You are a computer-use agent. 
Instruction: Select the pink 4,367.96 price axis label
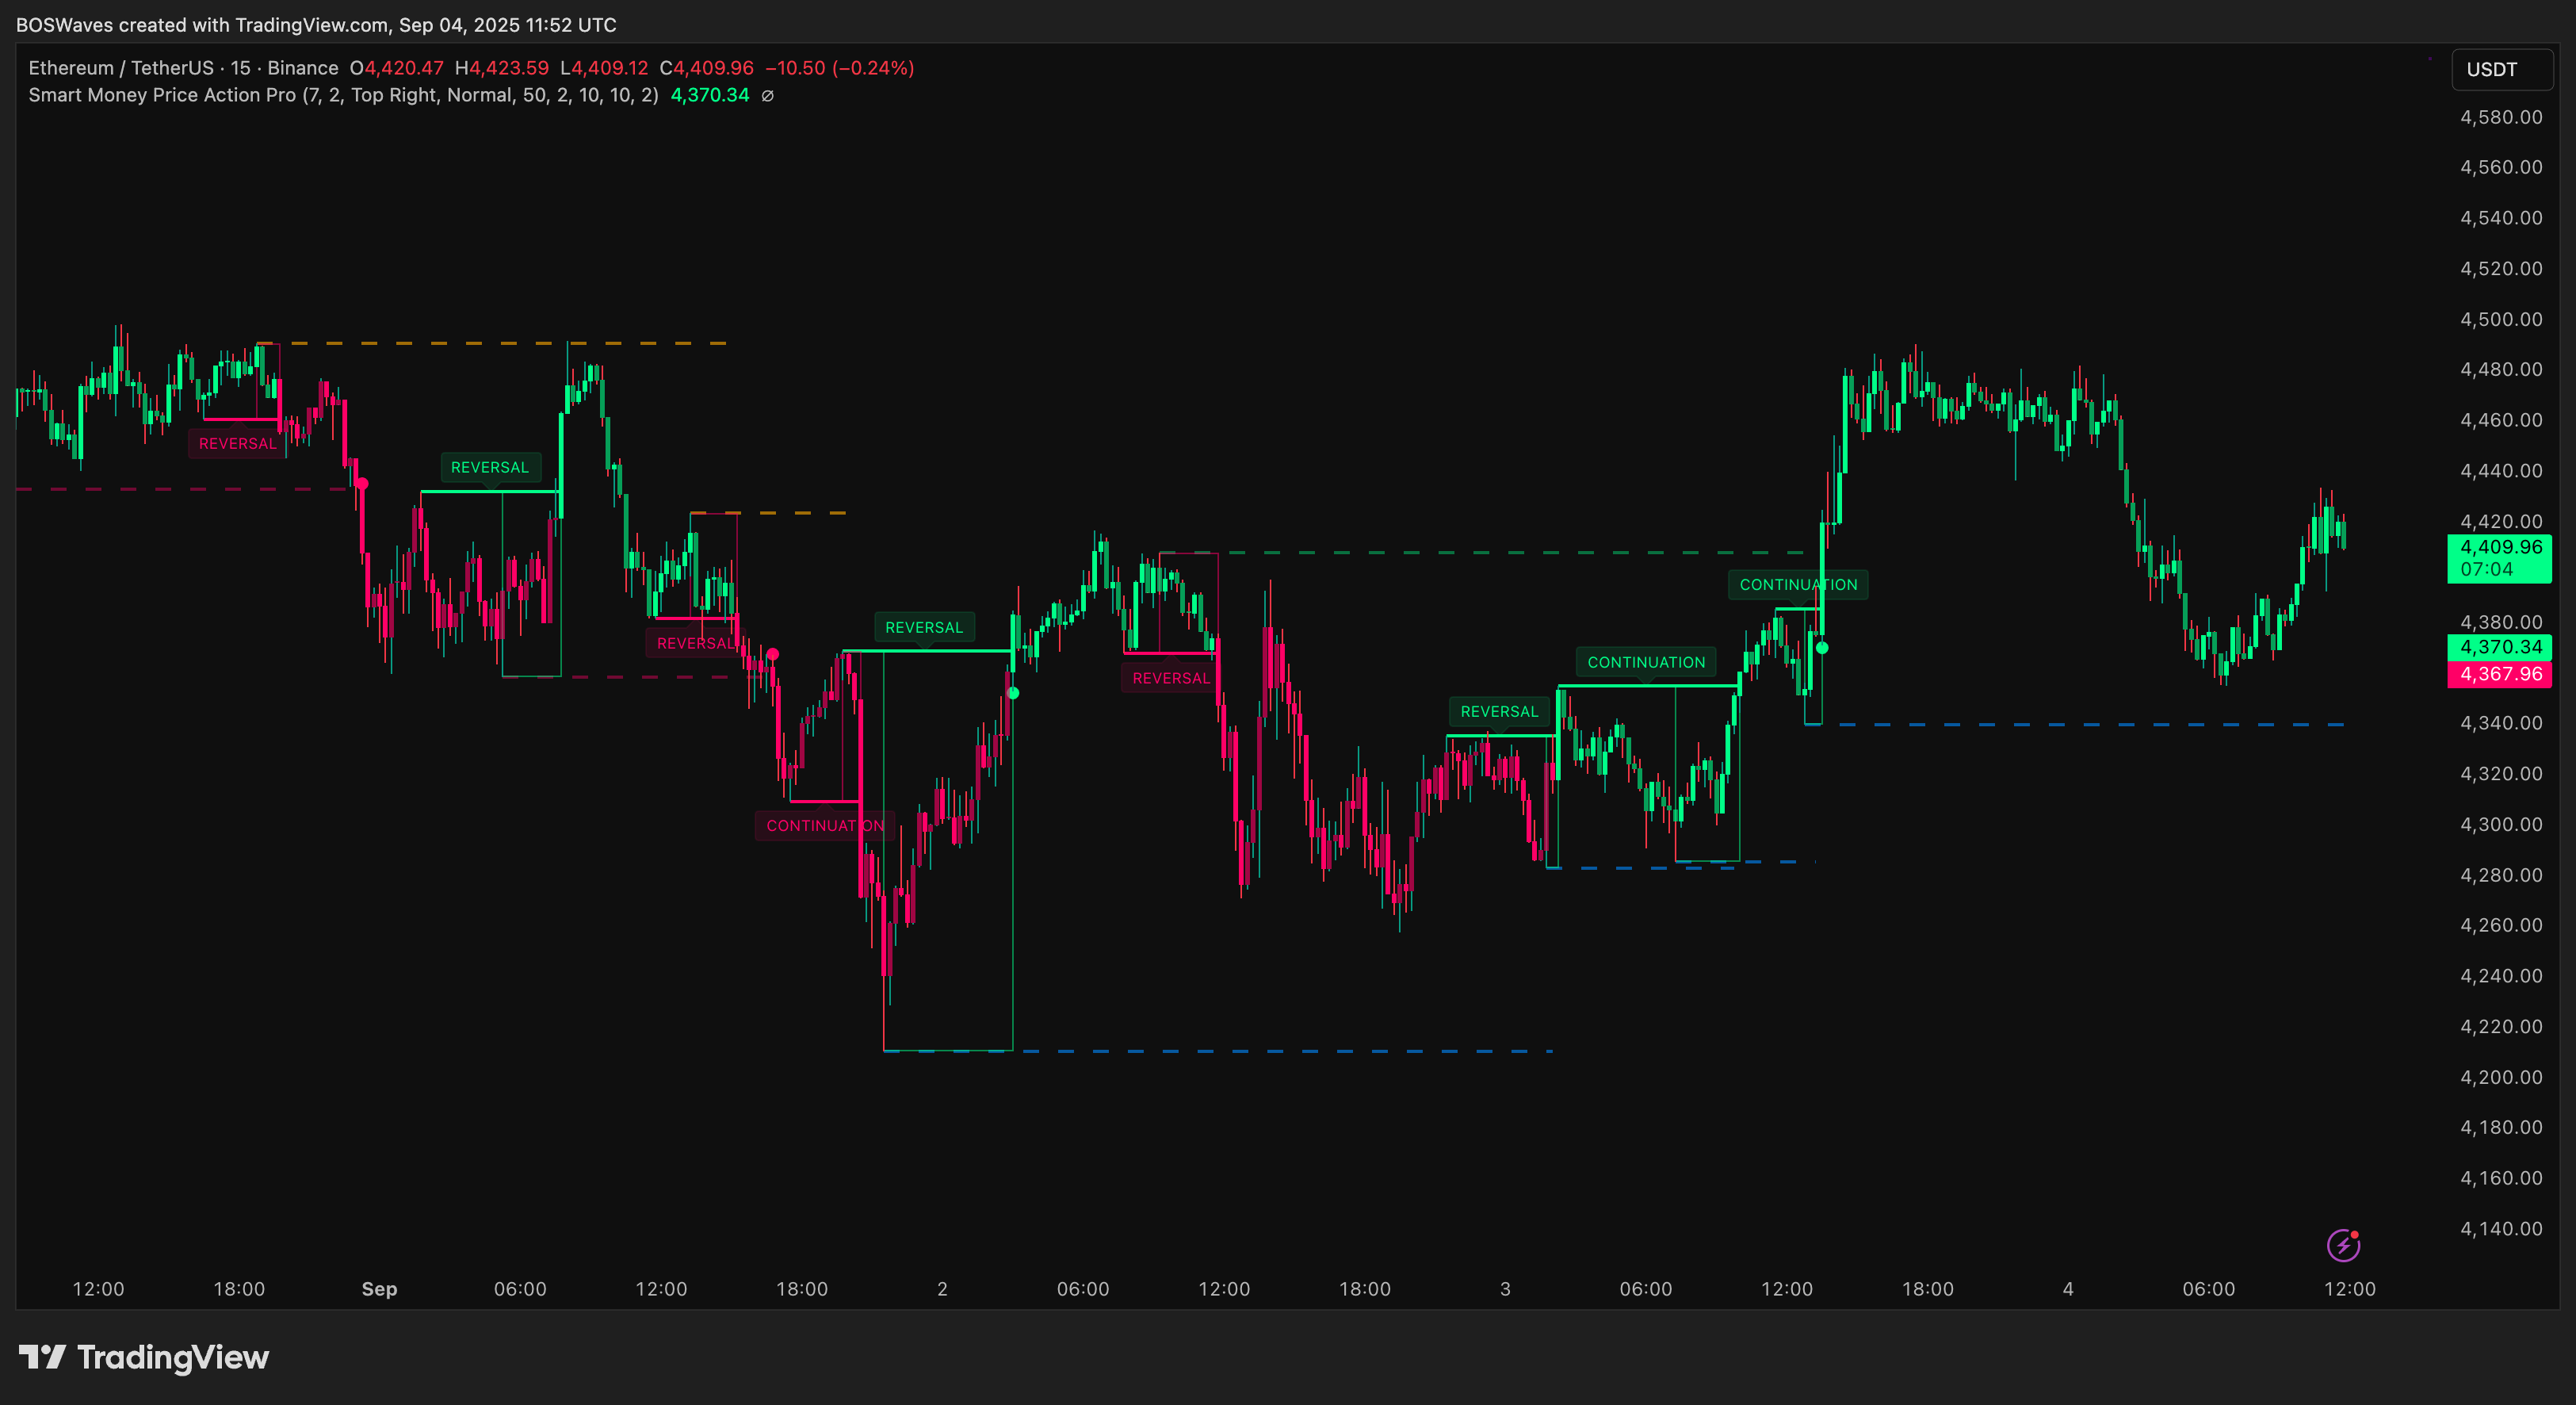point(2500,674)
